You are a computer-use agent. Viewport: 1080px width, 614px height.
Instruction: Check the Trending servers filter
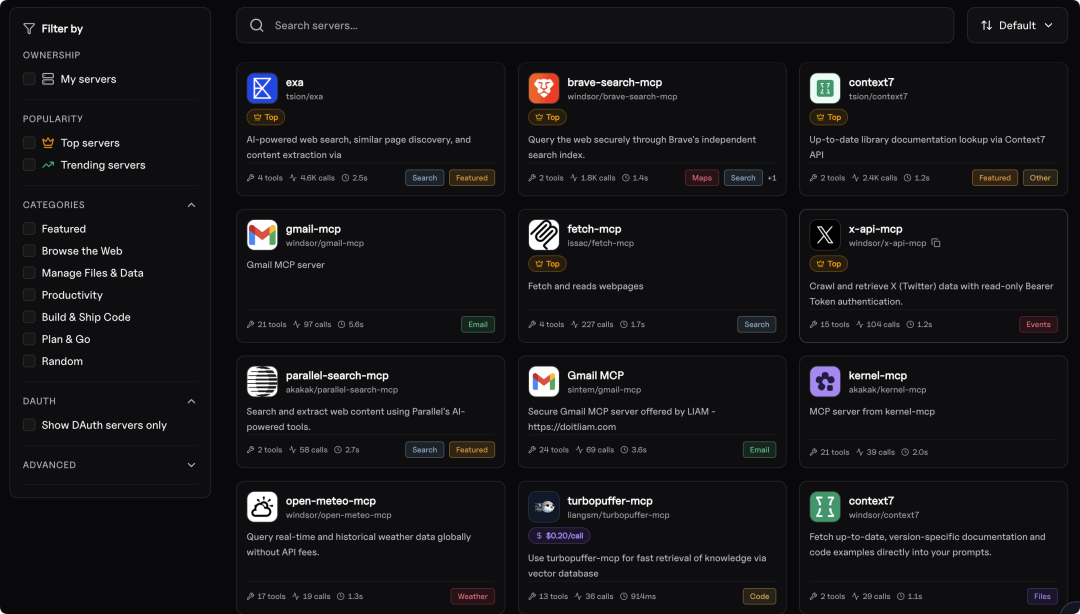30,165
